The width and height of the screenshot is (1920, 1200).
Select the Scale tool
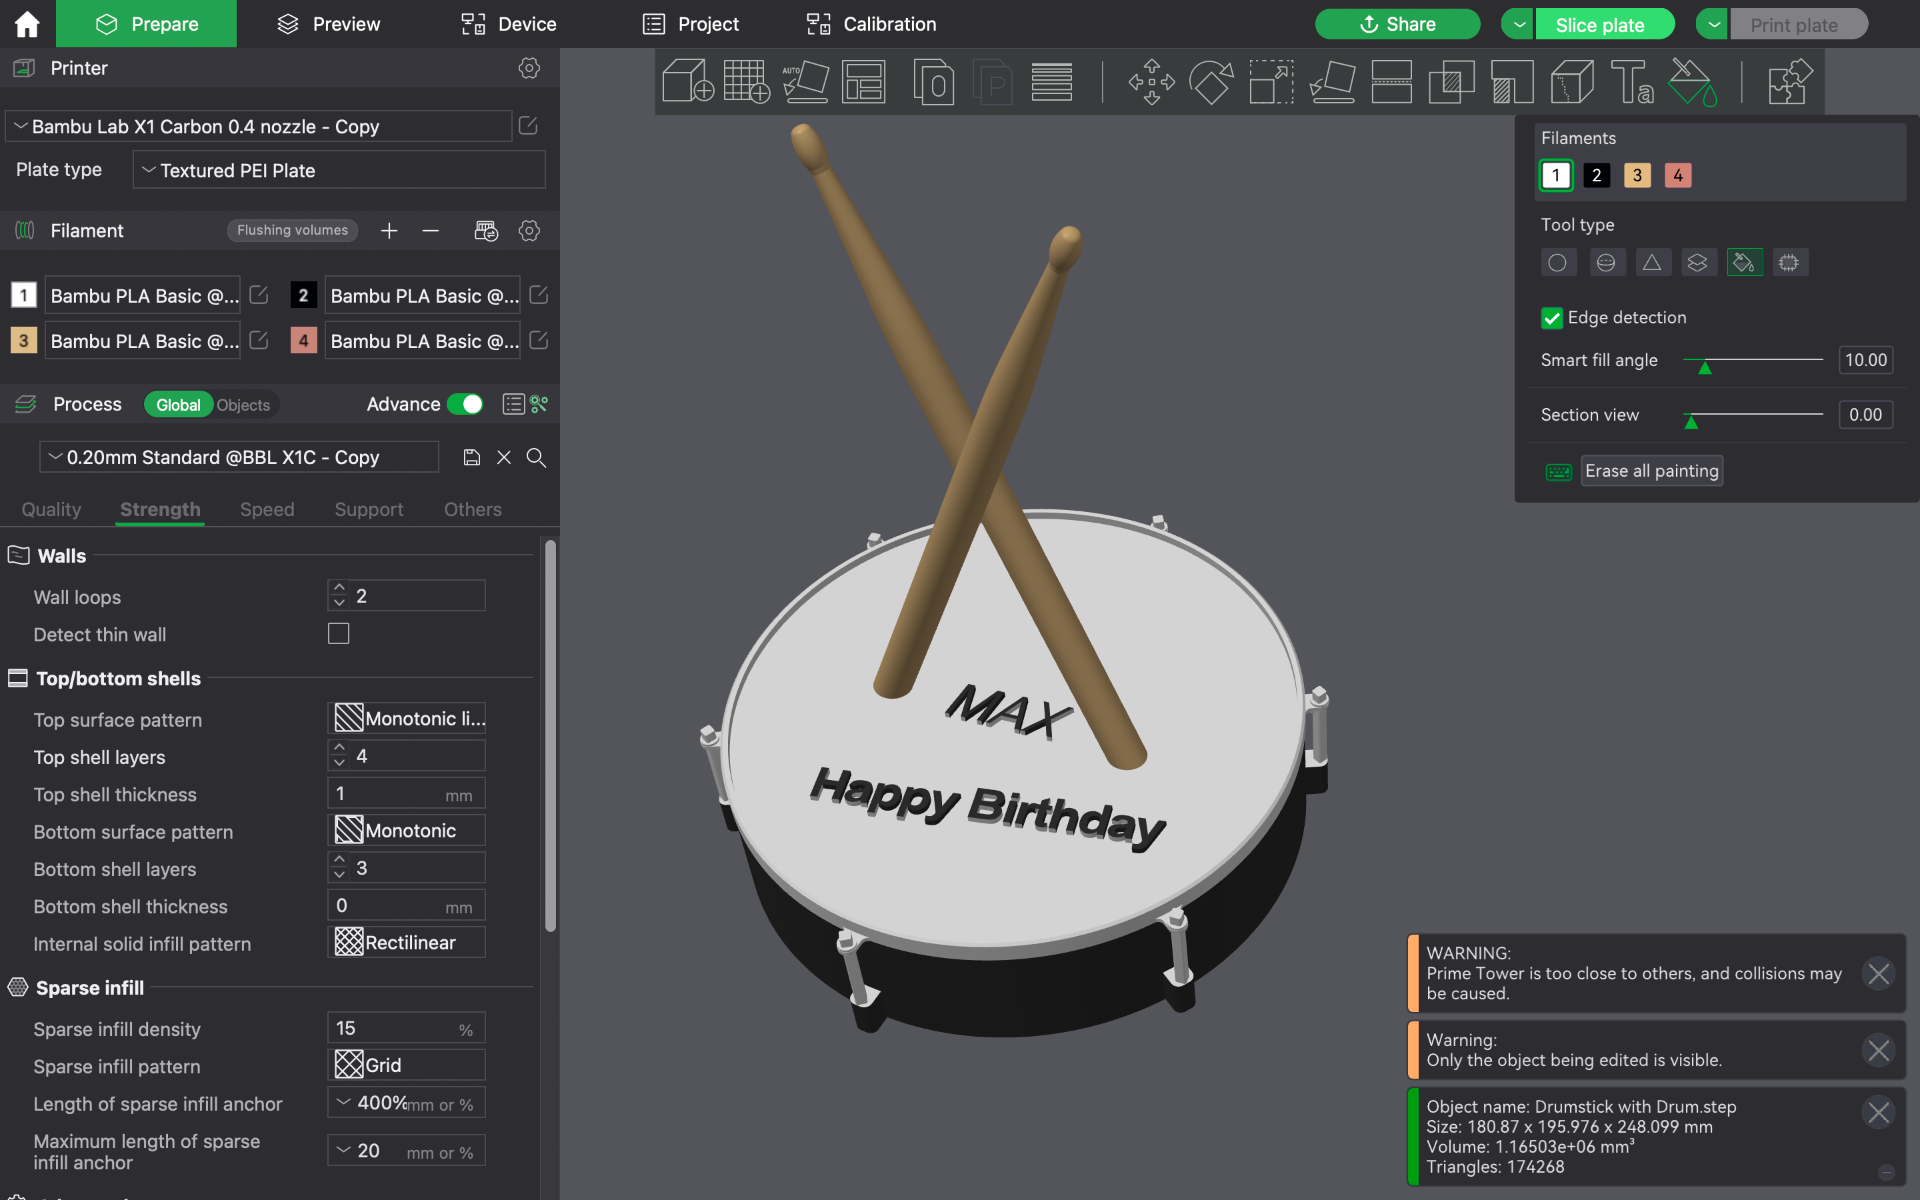[x=1271, y=81]
